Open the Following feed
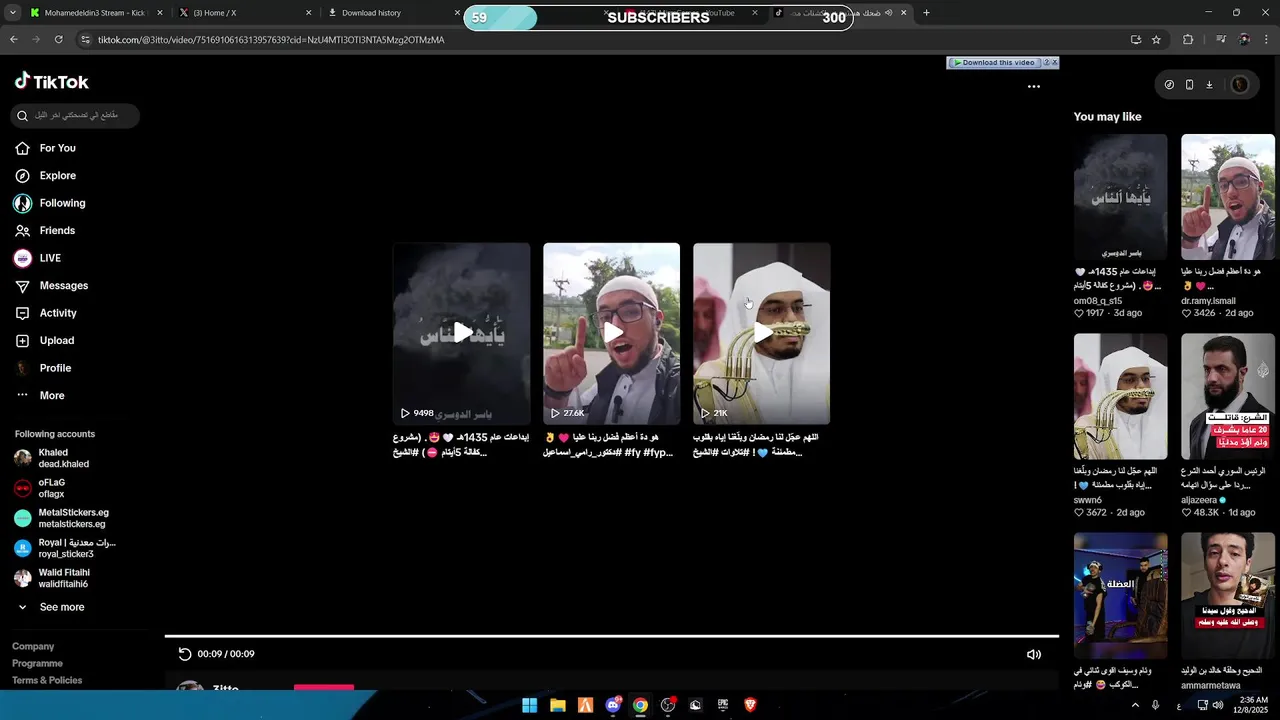The height and width of the screenshot is (720, 1280). click(50, 203)
